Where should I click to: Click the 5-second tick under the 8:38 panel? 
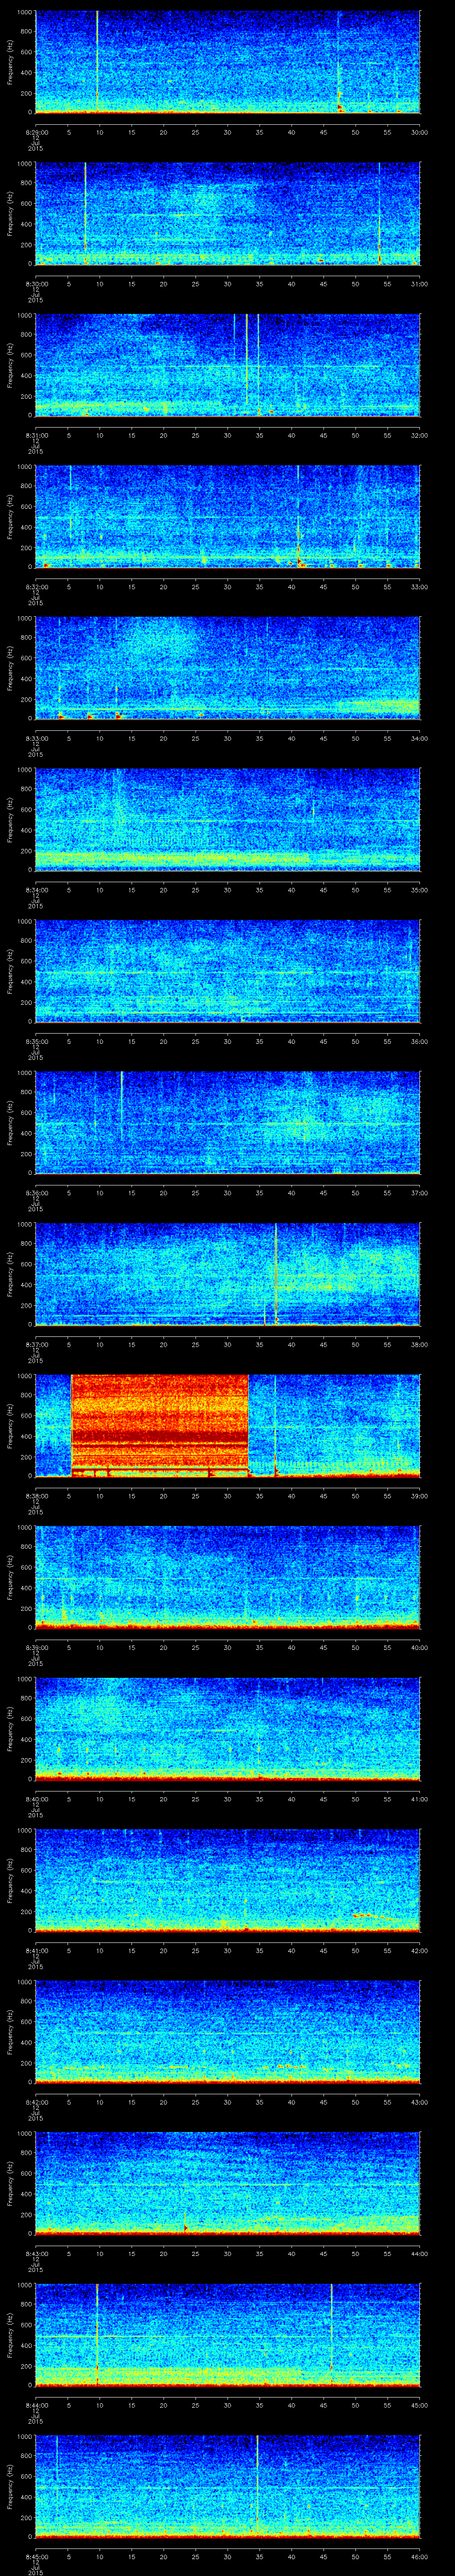tap(69, 1496)
